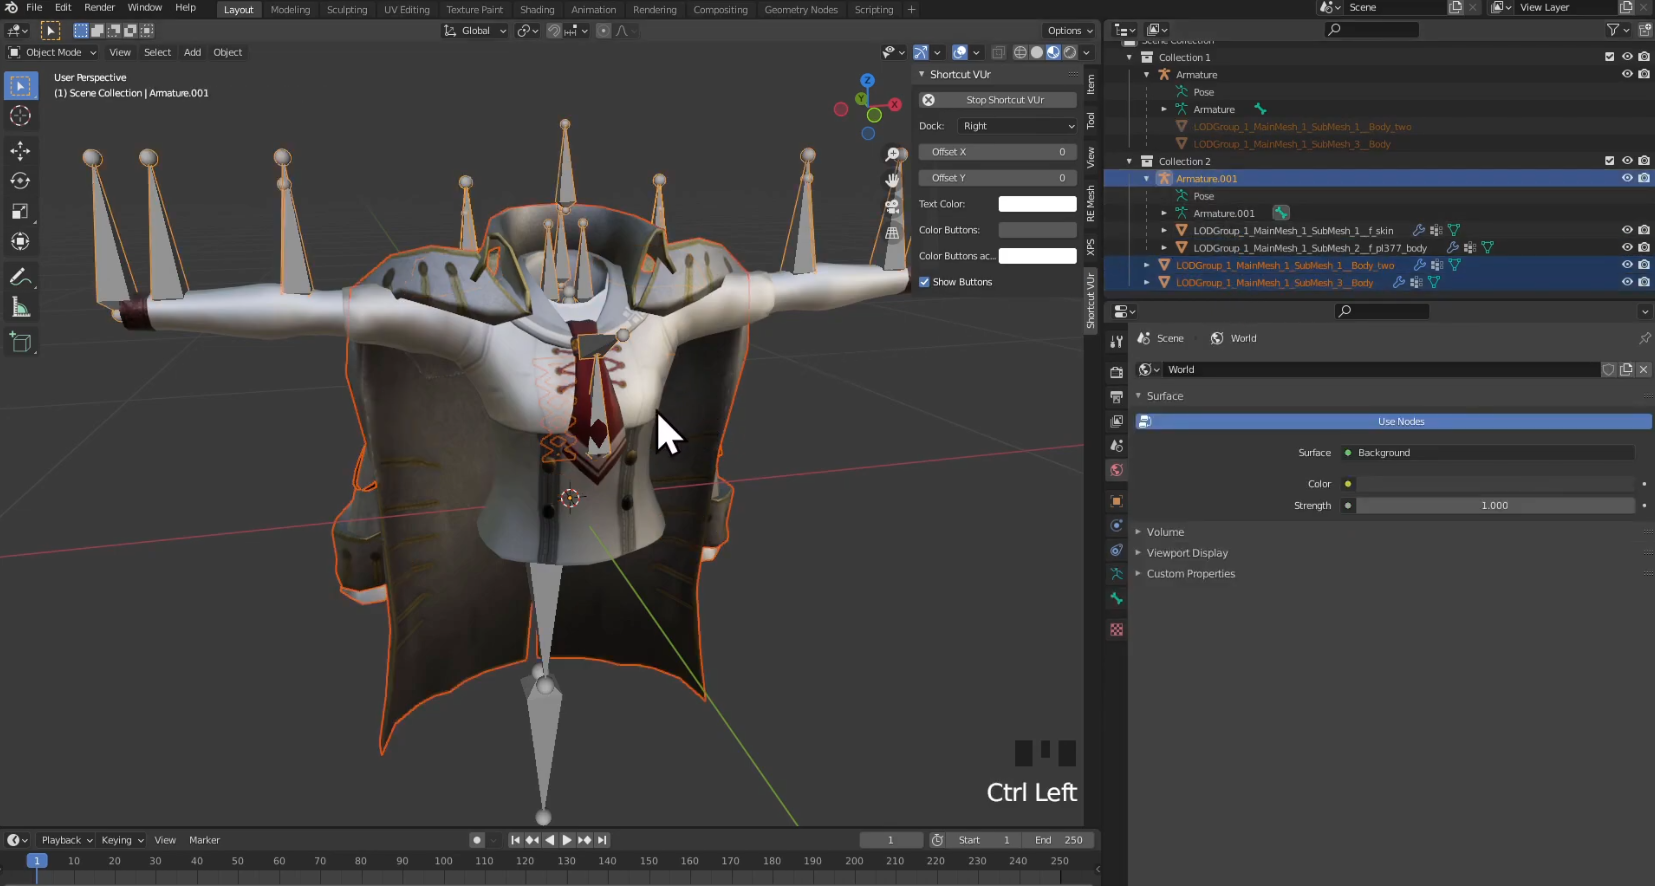Switch to the UV Editing workspace tab
1655x886 pixels.
[x=407, y=10]
